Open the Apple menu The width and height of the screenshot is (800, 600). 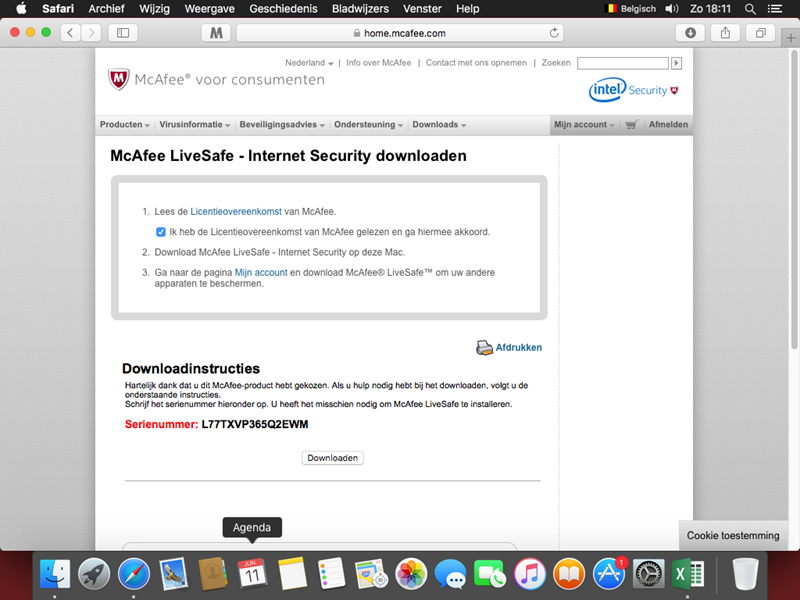(x=21, y=9)
